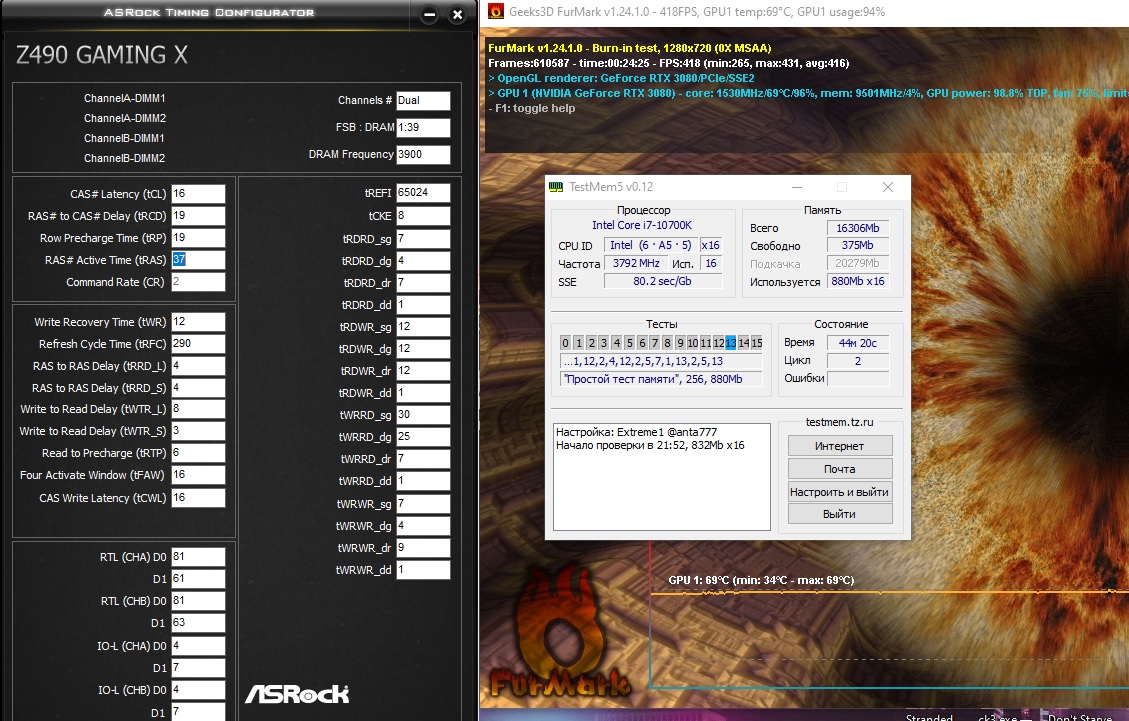Click the tWRRD_dg value field
Image resolution: width=1129 pixels, height=721 pixels.
click(x=423, y=436)
